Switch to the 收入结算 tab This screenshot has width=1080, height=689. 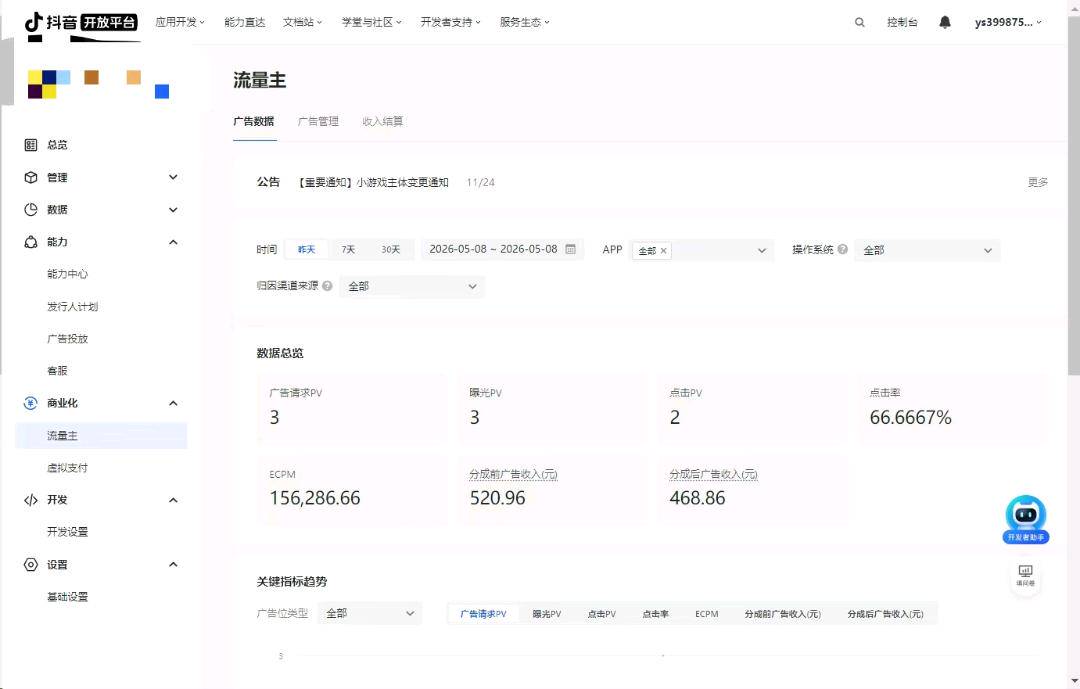[x=382, y=121]
